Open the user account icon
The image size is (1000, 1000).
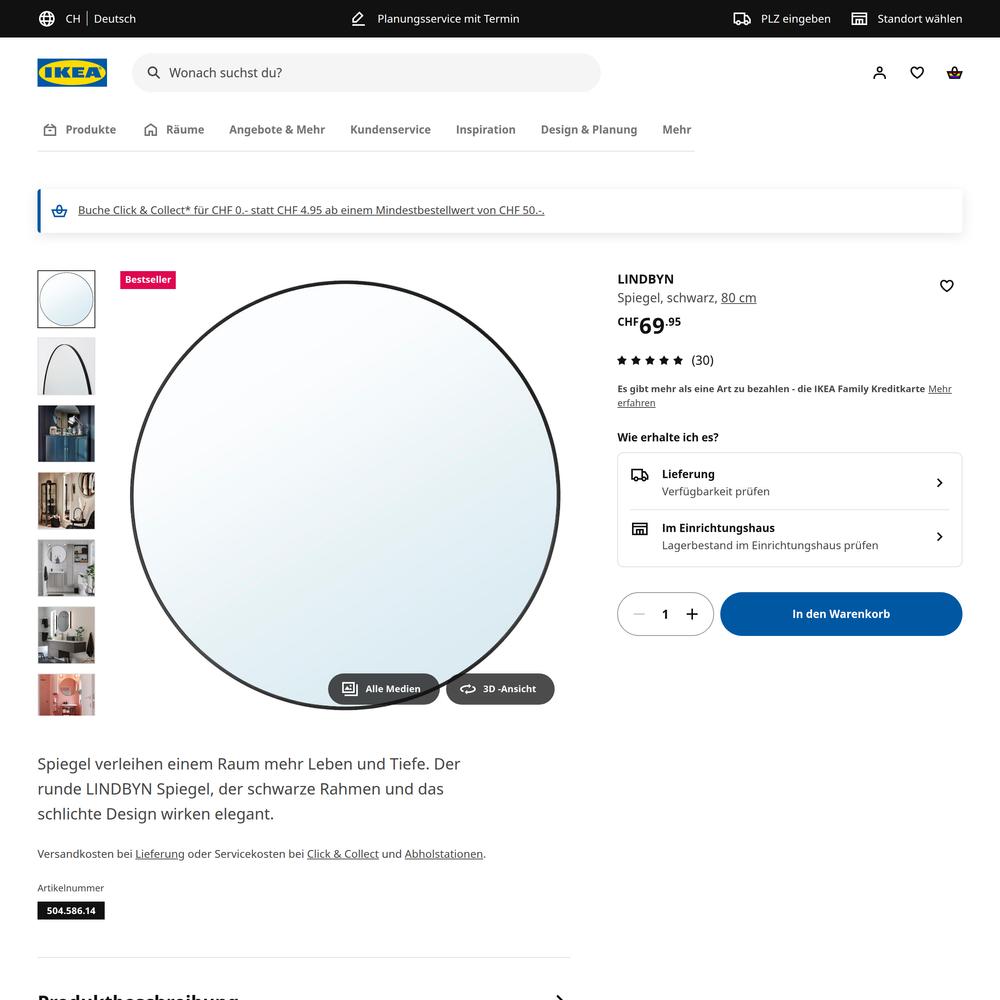(879, 73)
